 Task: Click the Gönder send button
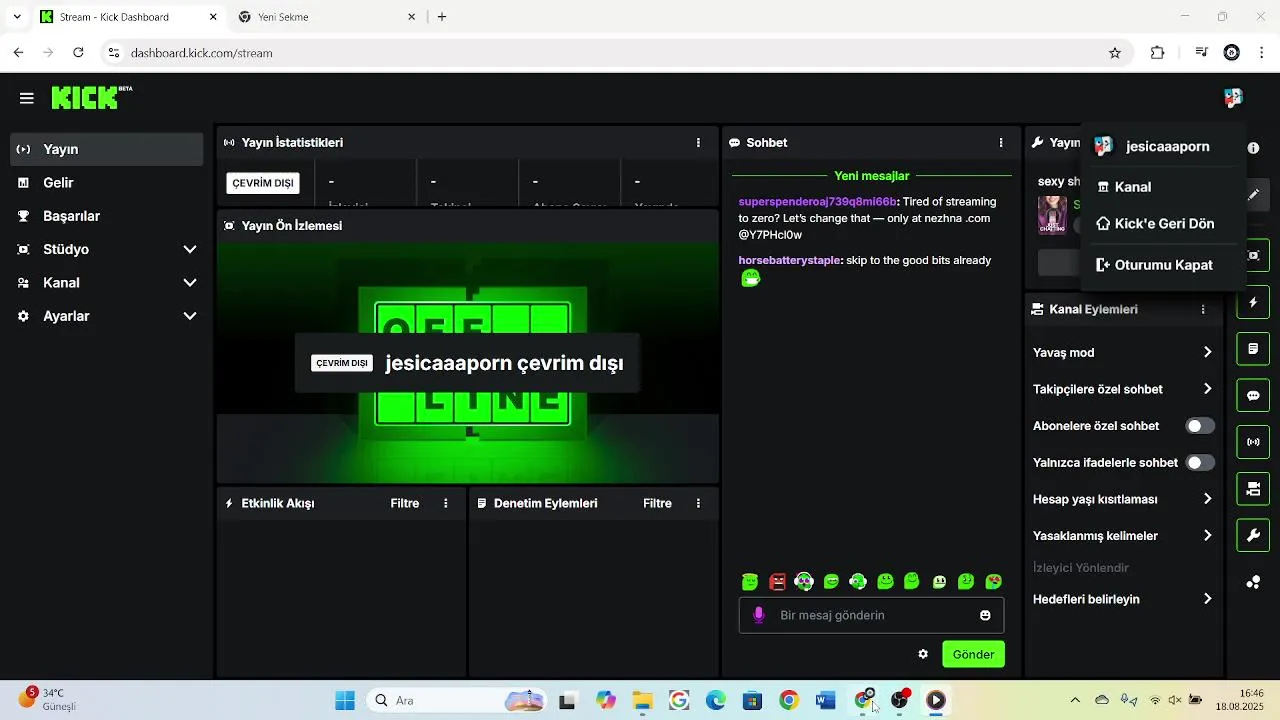coord(973,654)
